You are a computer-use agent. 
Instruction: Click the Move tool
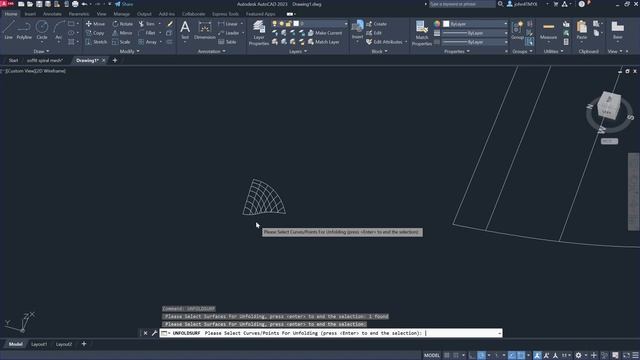pyautogui.click(x=96, y=24)
